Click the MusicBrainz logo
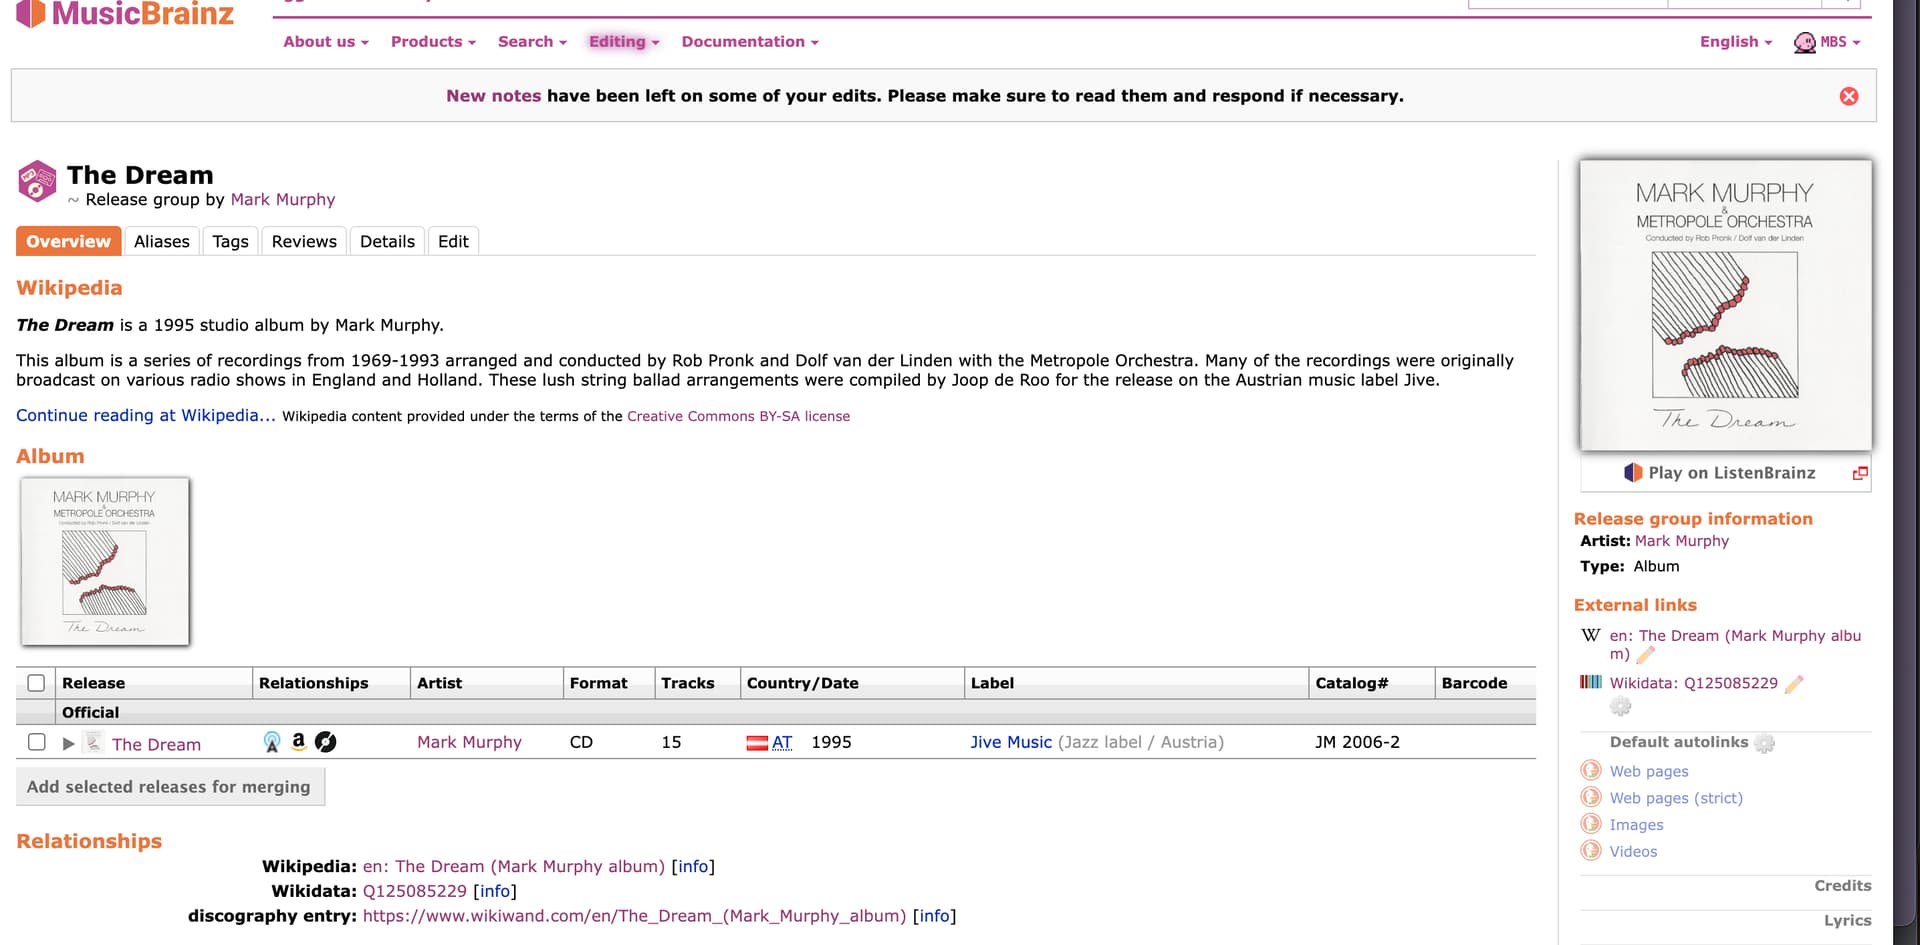The height and width of the screenshot is (945, 1920). point(126,14)
